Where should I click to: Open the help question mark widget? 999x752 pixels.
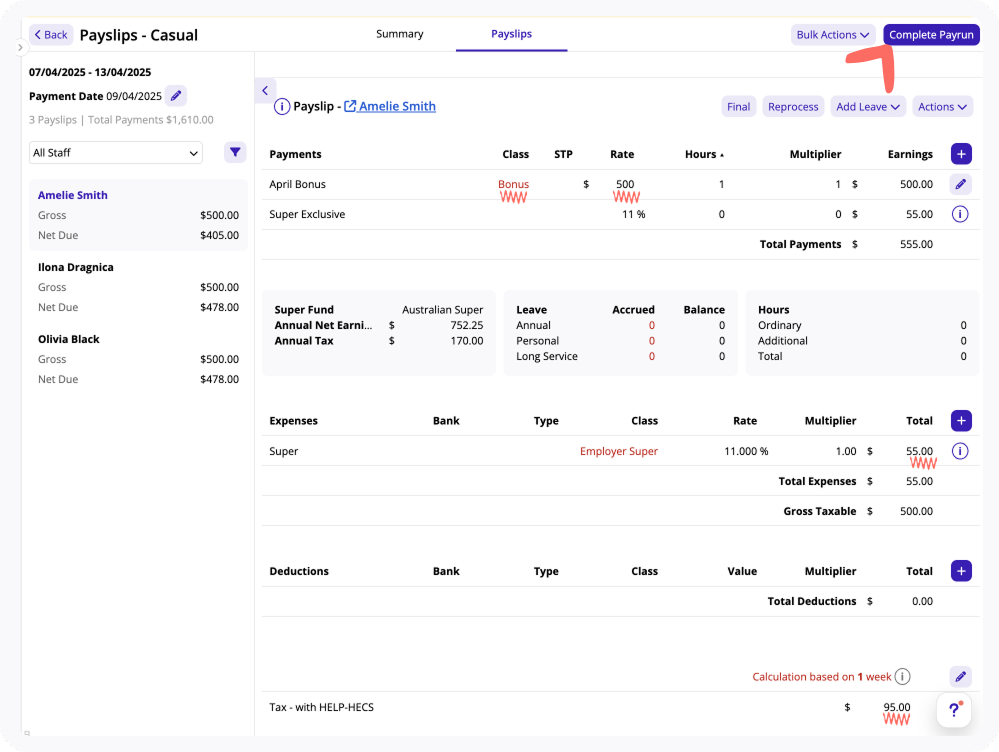(x=954, y=709)
